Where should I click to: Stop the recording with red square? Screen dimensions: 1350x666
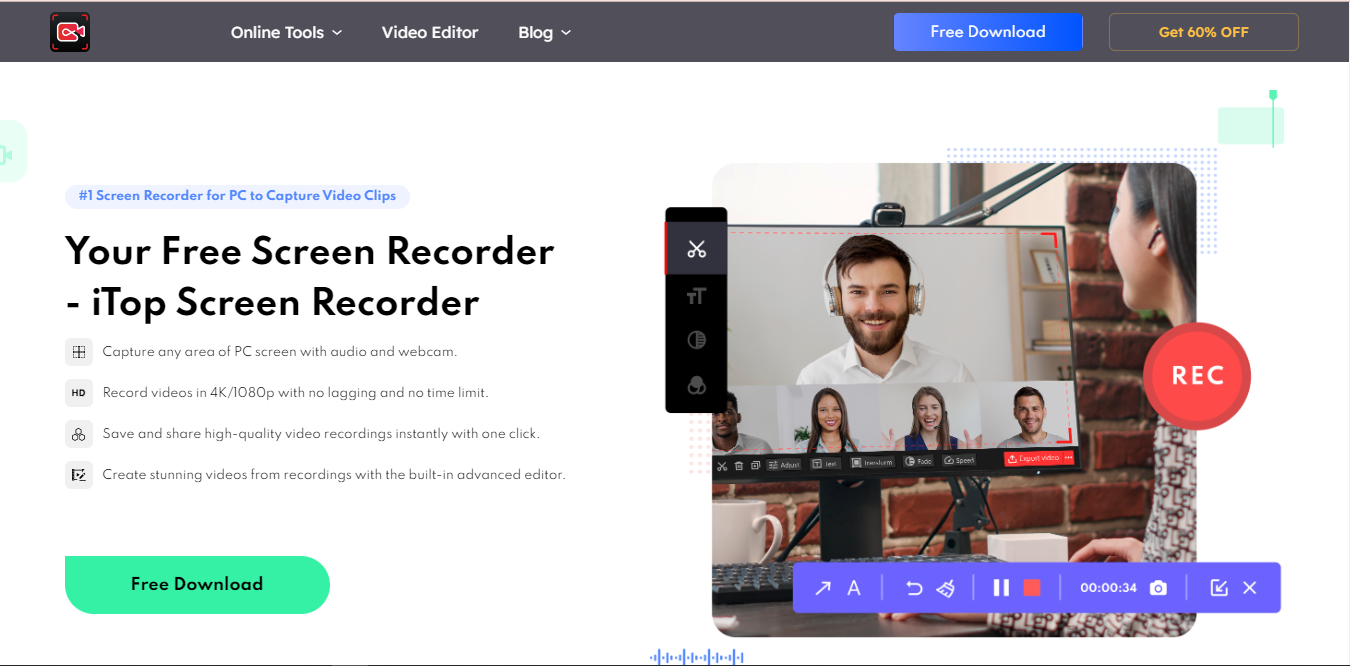[1032, 588]
